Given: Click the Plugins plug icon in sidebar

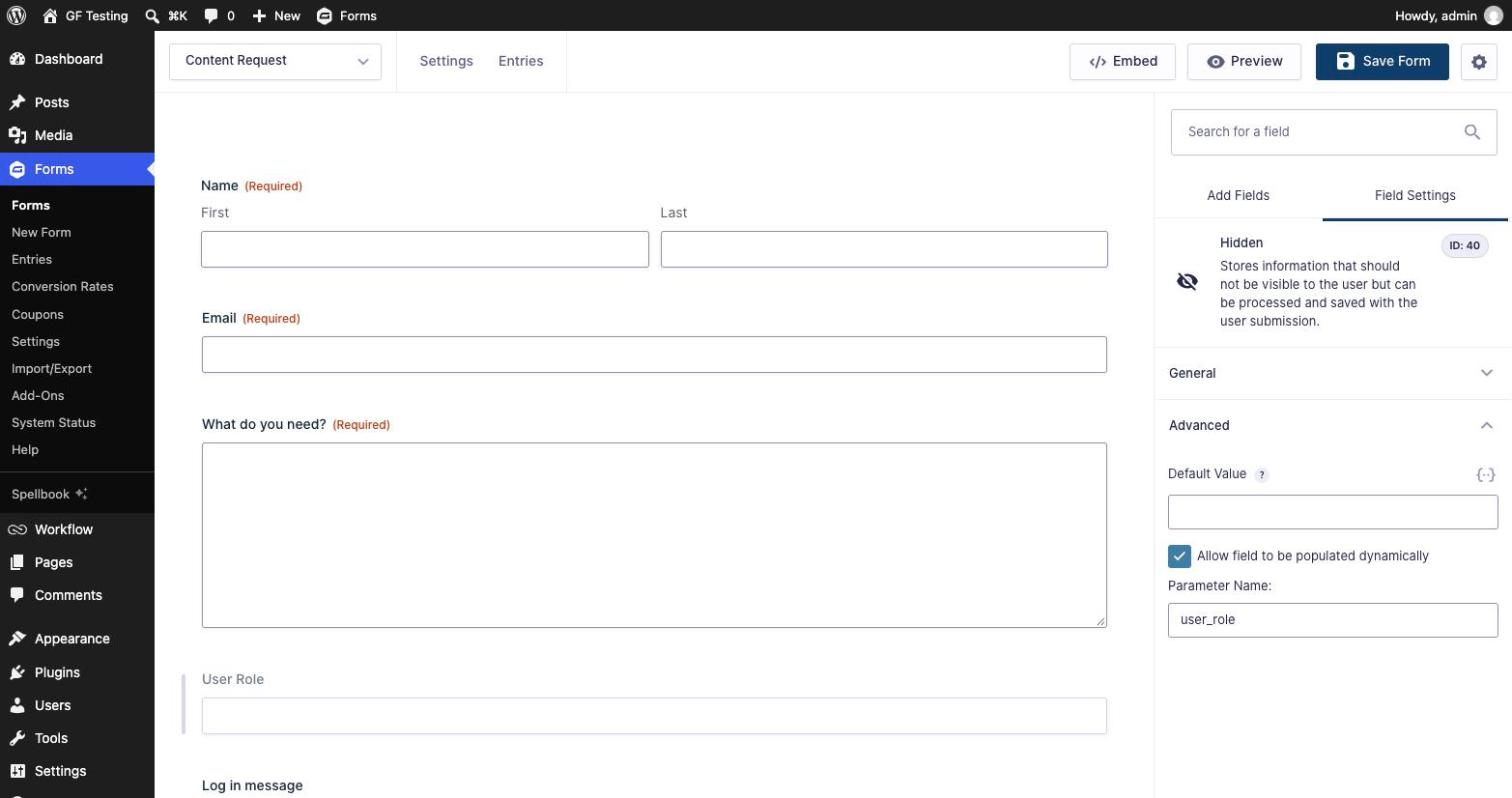Looking at the screenshot, I should pyautogui.click(x=17, y=672).
